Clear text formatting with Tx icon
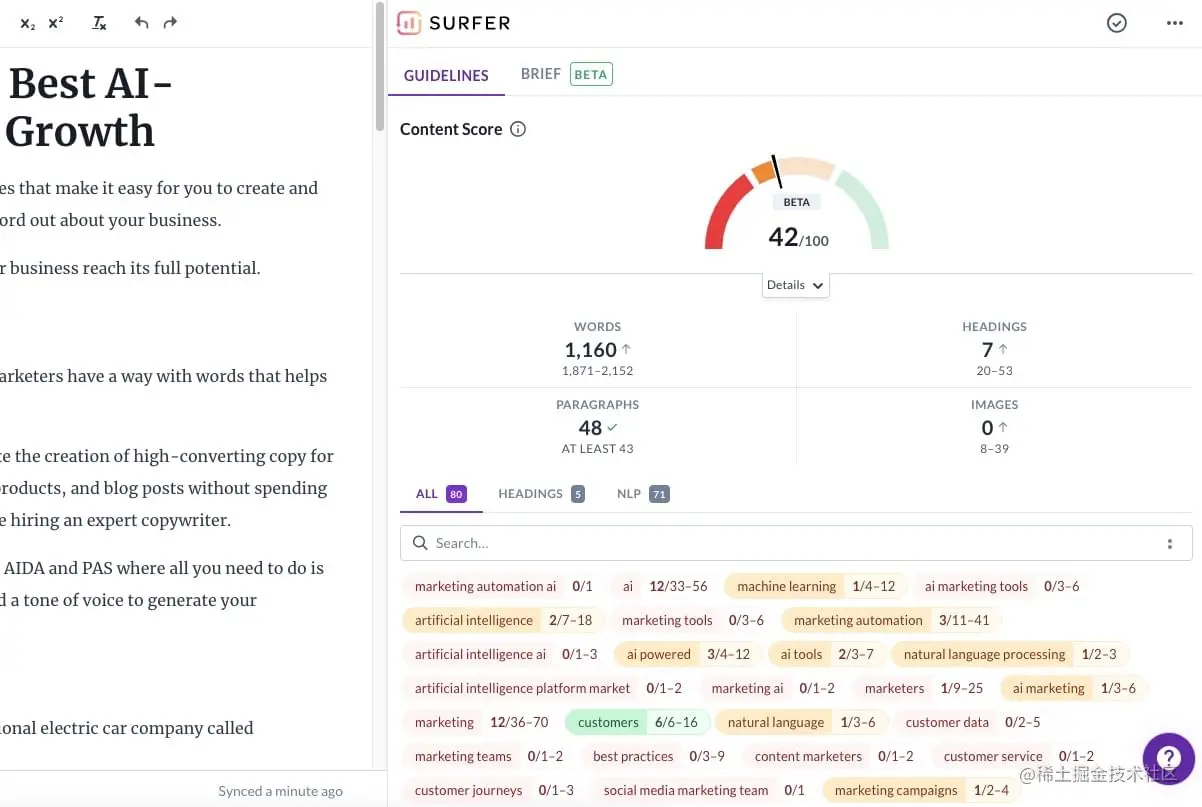 [99, 22]
